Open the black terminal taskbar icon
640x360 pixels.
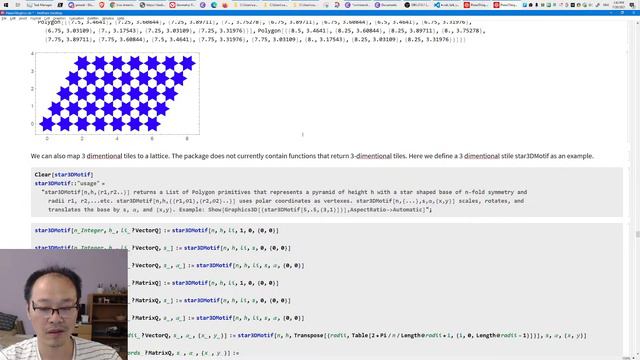point(60,5)
